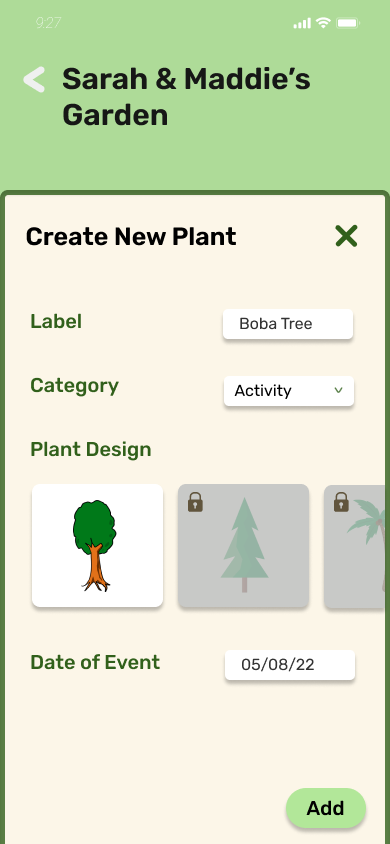The image size is (390, 844).
Task: Tap the lock icon on the pine tree
Action: click(195, 502)
